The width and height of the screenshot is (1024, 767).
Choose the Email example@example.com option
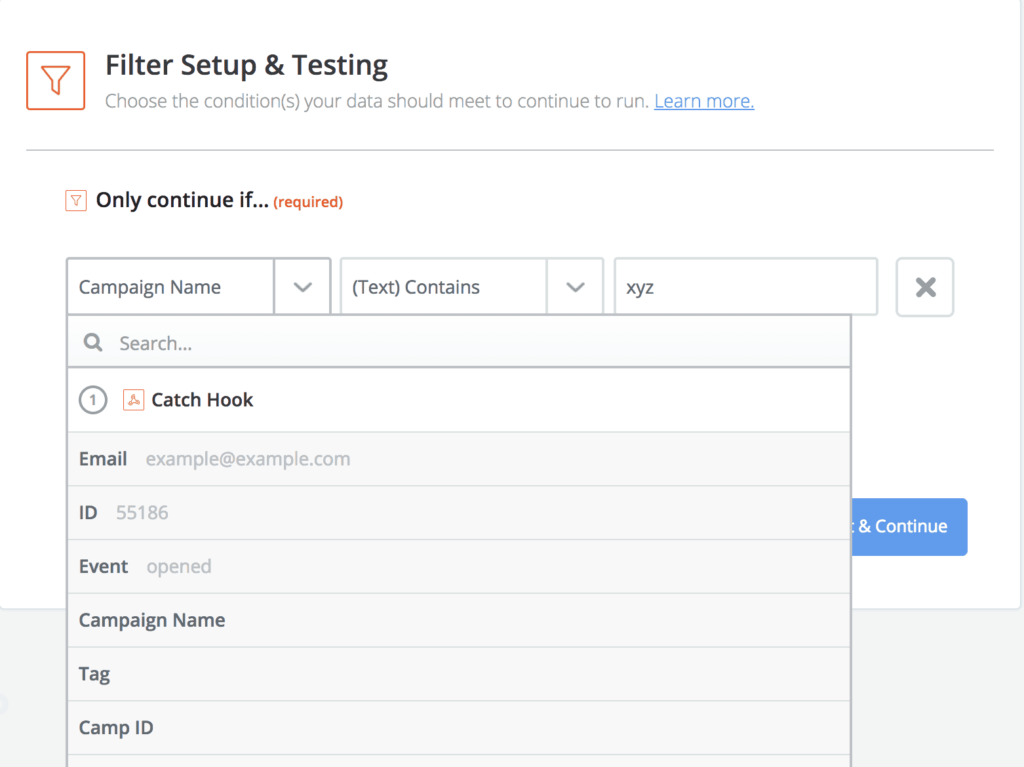click(459, 459)
